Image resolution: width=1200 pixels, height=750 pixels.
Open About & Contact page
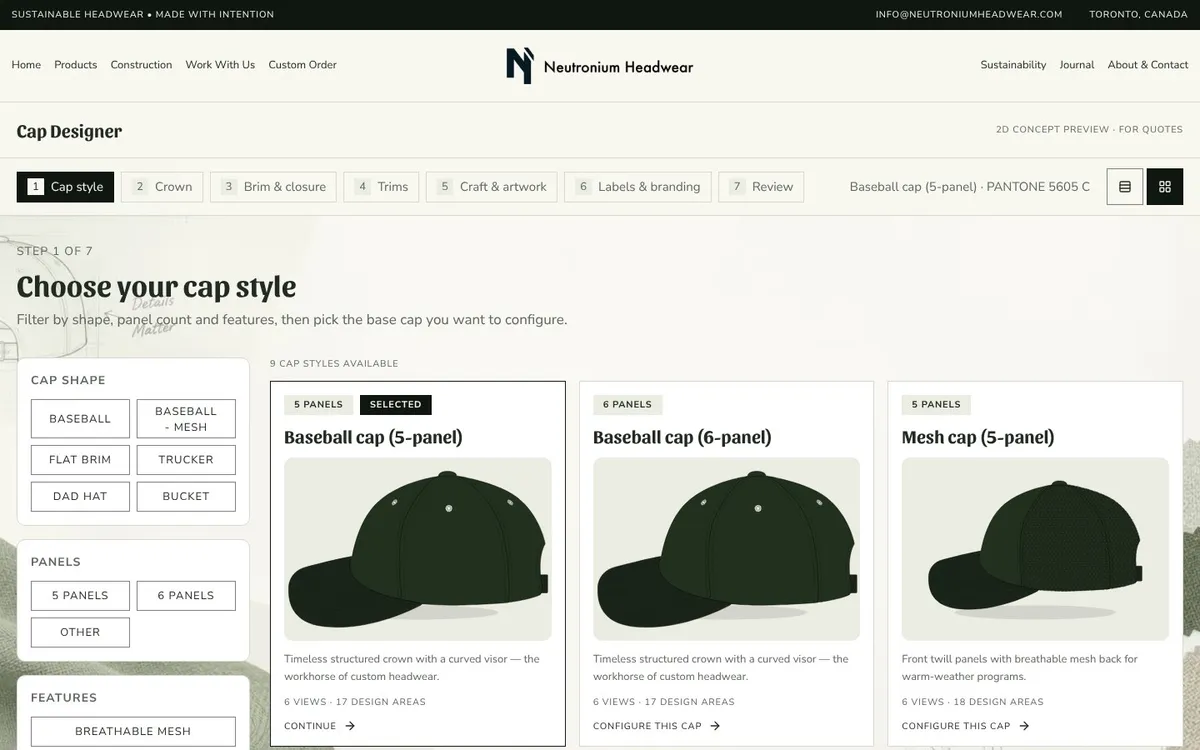click(x=1148, y=65)
